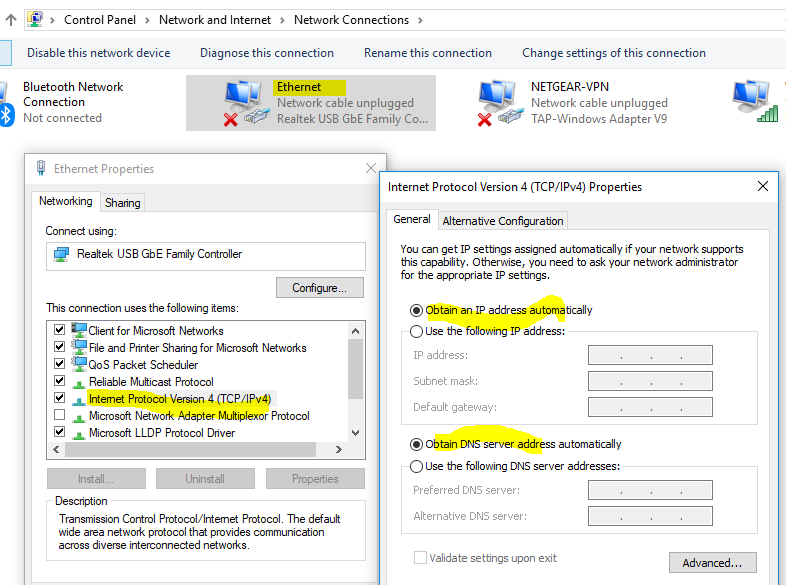Click Network and Internet in breadcrumb
Screen dimensions: 786x585
pyautogui.click(x=215, y=20)
